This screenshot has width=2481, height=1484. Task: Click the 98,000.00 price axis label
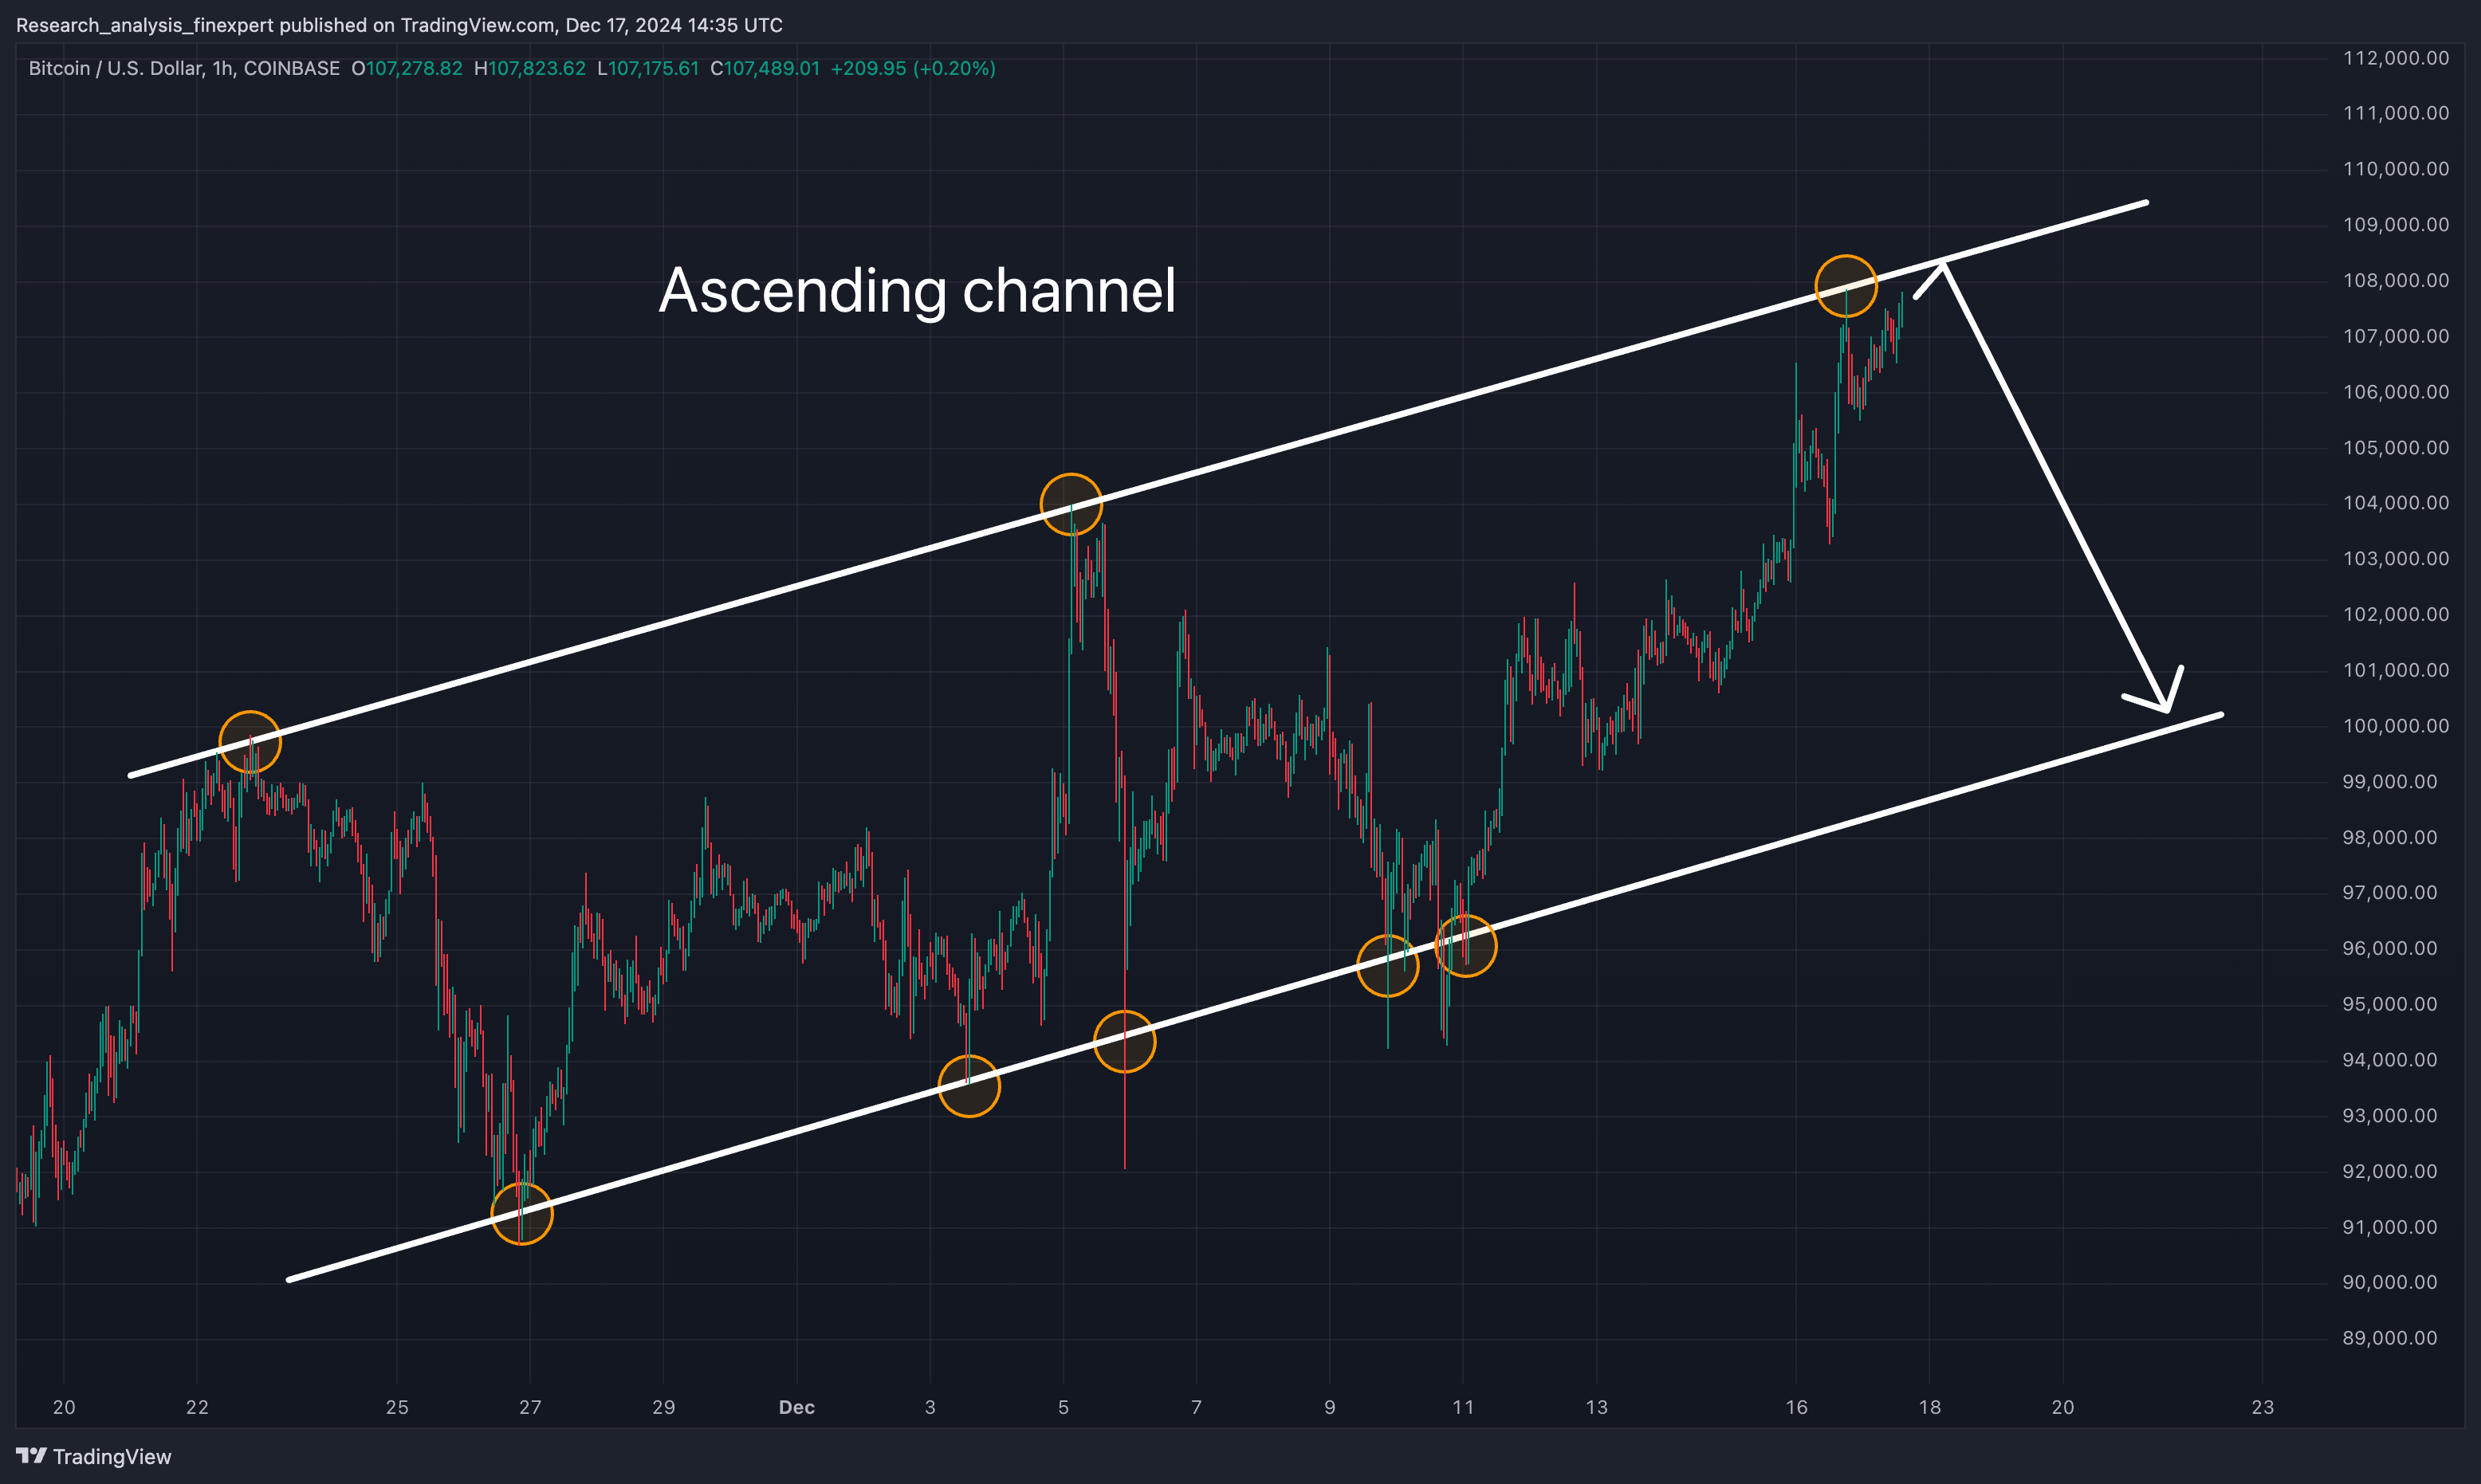2390,837
